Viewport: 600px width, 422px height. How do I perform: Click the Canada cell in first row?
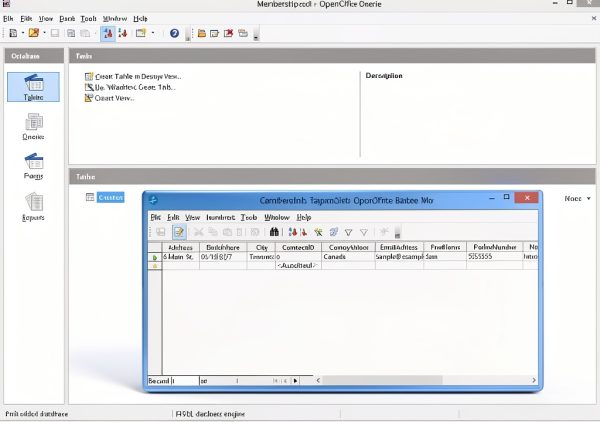[x=348, y=257]
